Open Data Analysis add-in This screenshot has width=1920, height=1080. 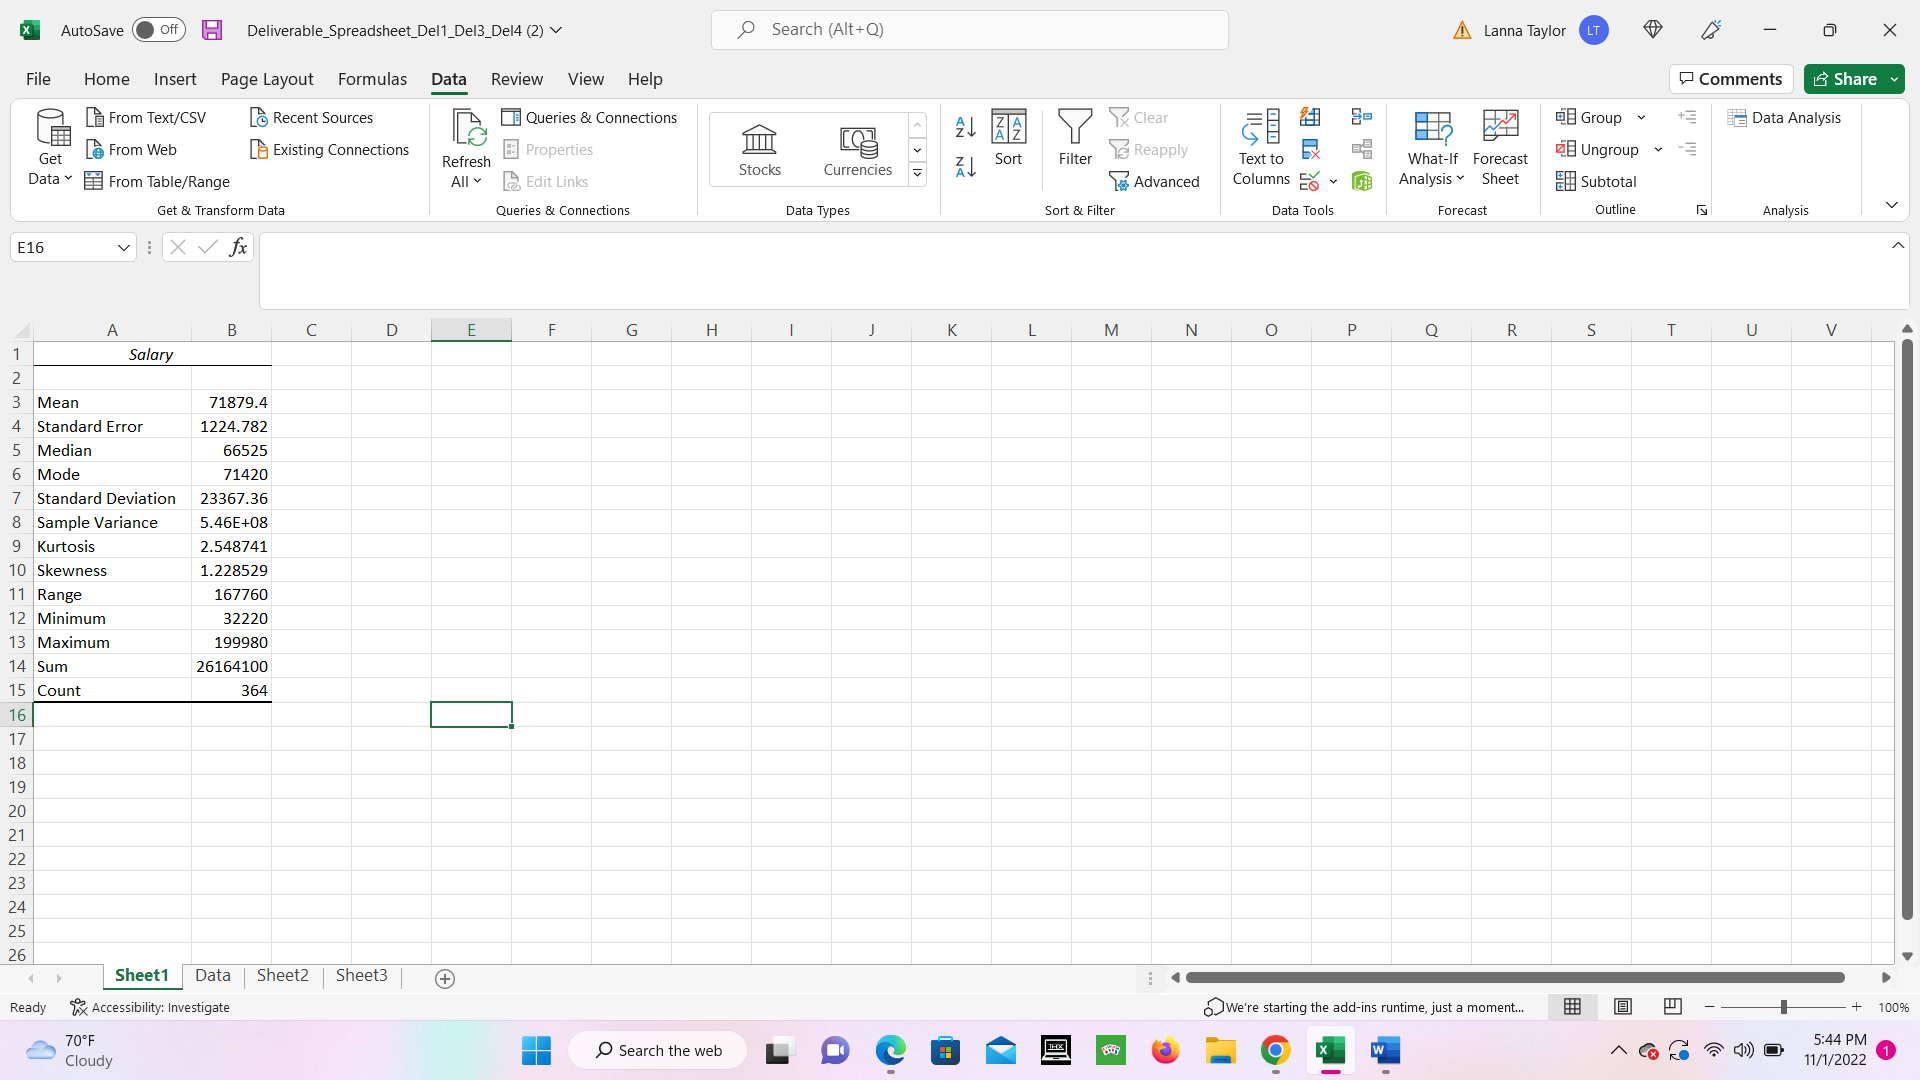(x=1785, y=117)
